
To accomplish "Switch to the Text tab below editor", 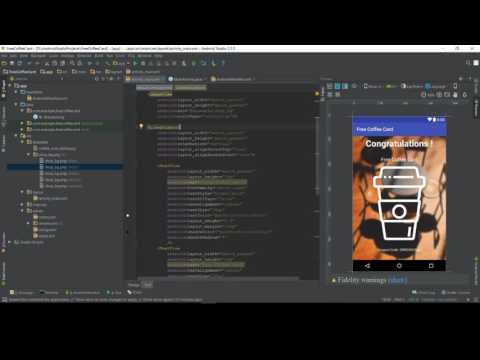I will pos(148,285).
